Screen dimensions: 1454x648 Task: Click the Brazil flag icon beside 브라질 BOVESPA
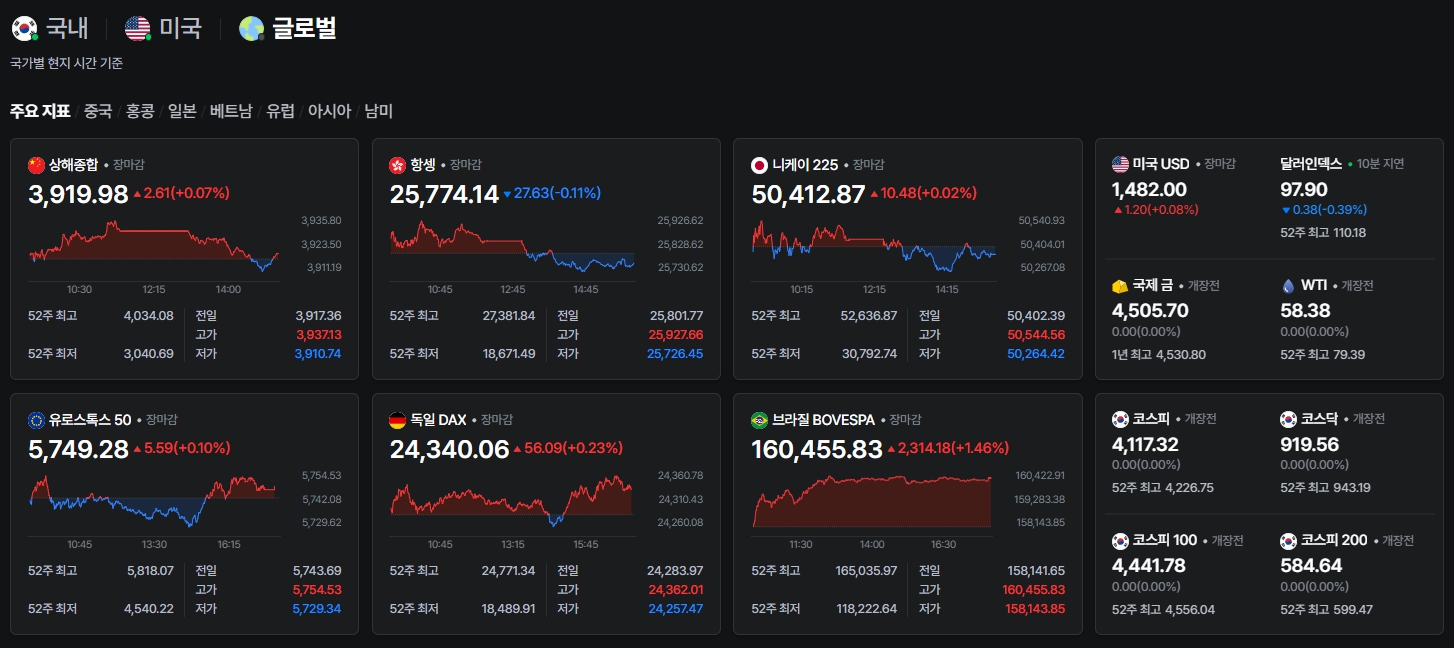(760, 420)
